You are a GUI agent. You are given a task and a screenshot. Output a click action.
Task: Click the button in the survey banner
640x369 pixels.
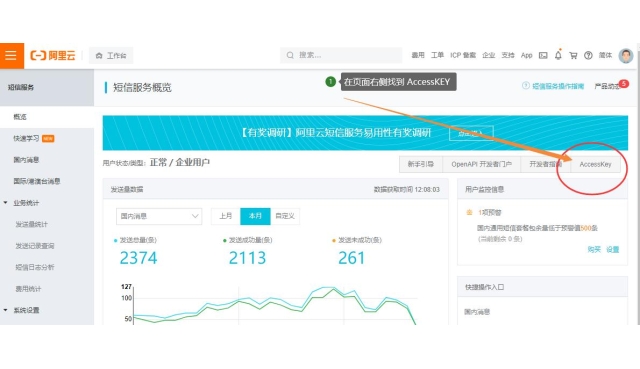(x=471, y=133)
